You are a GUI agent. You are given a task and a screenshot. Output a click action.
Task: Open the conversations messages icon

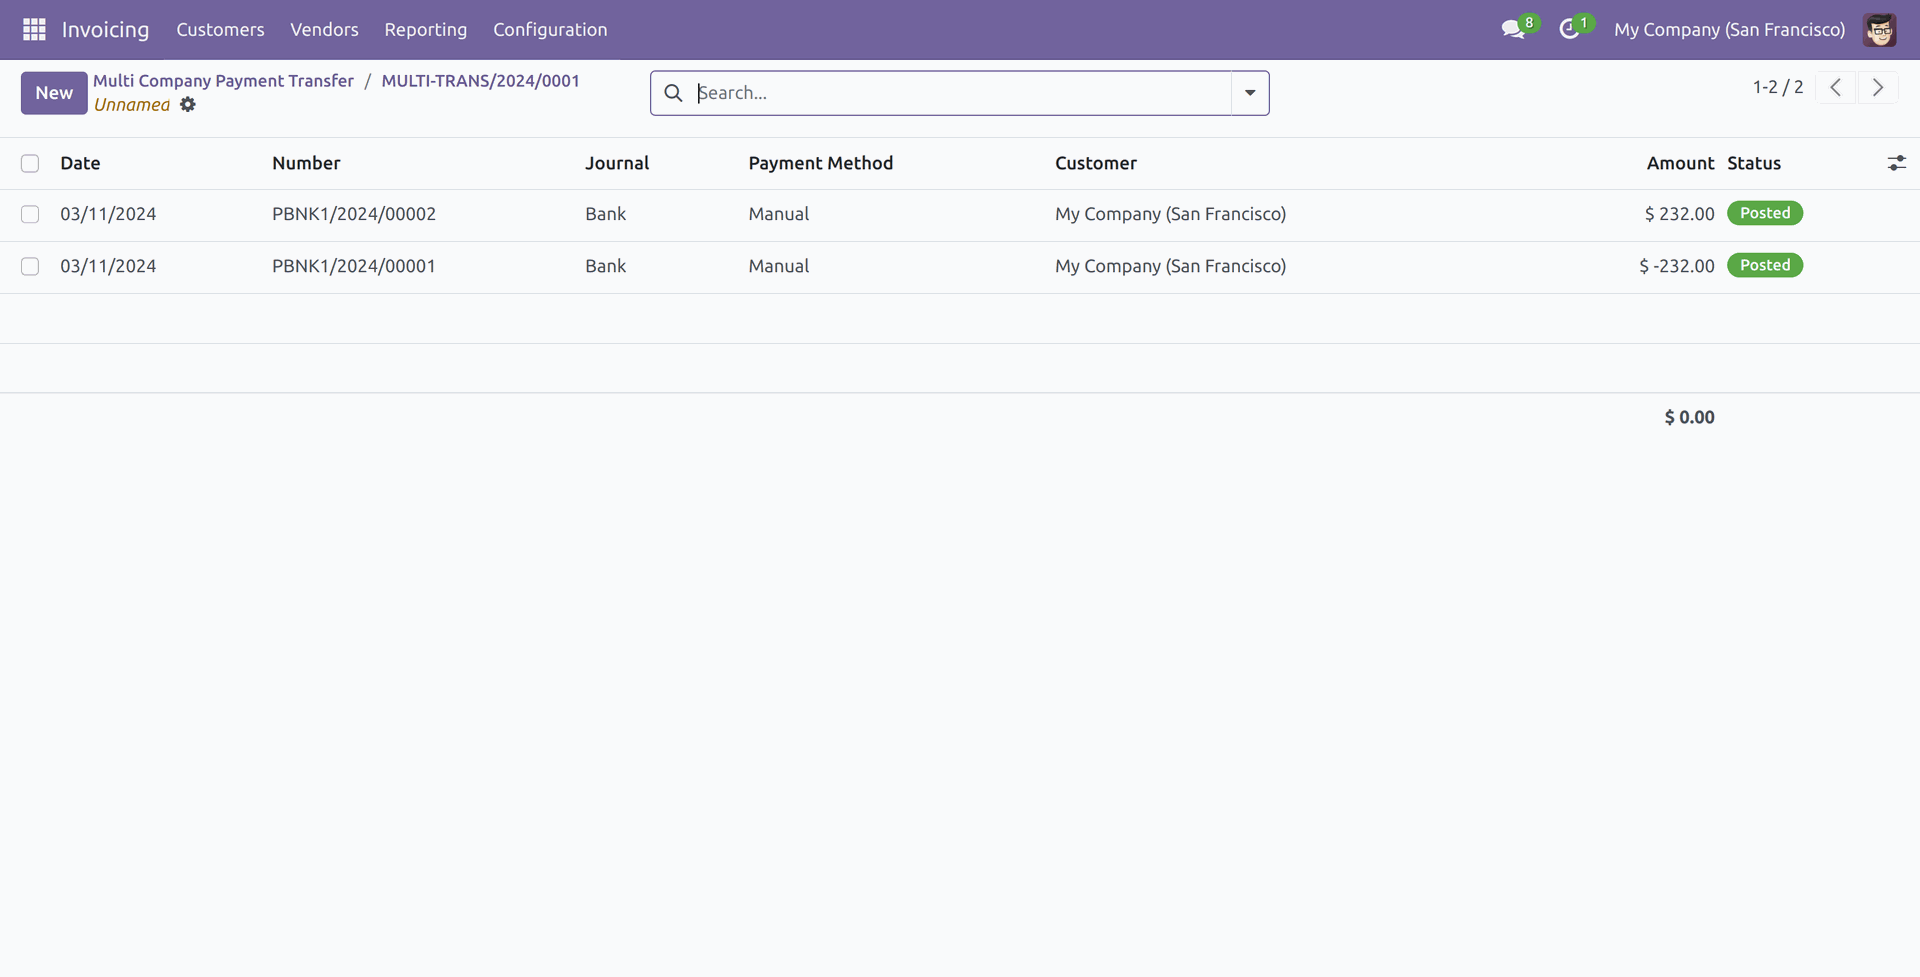tap(1513, 30)
